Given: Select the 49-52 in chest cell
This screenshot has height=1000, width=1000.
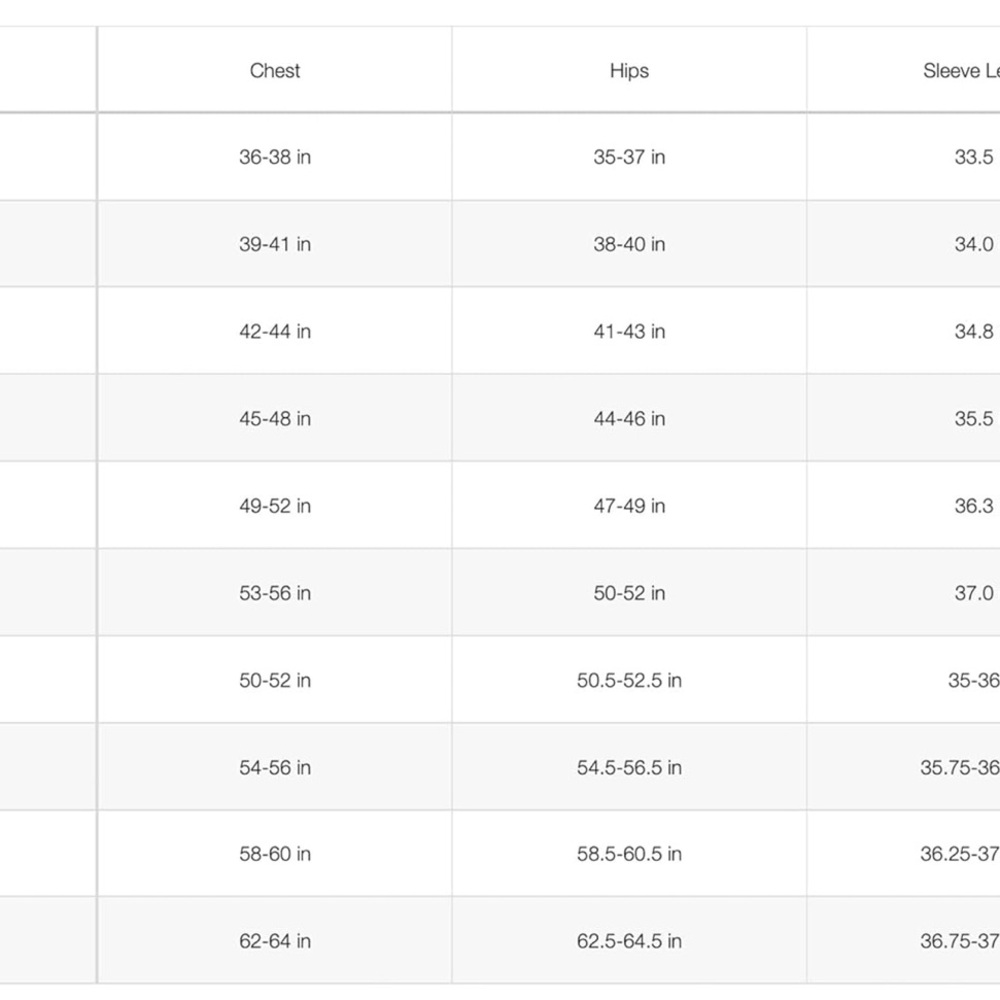Looking at the screenshot, I should (275, 506).
